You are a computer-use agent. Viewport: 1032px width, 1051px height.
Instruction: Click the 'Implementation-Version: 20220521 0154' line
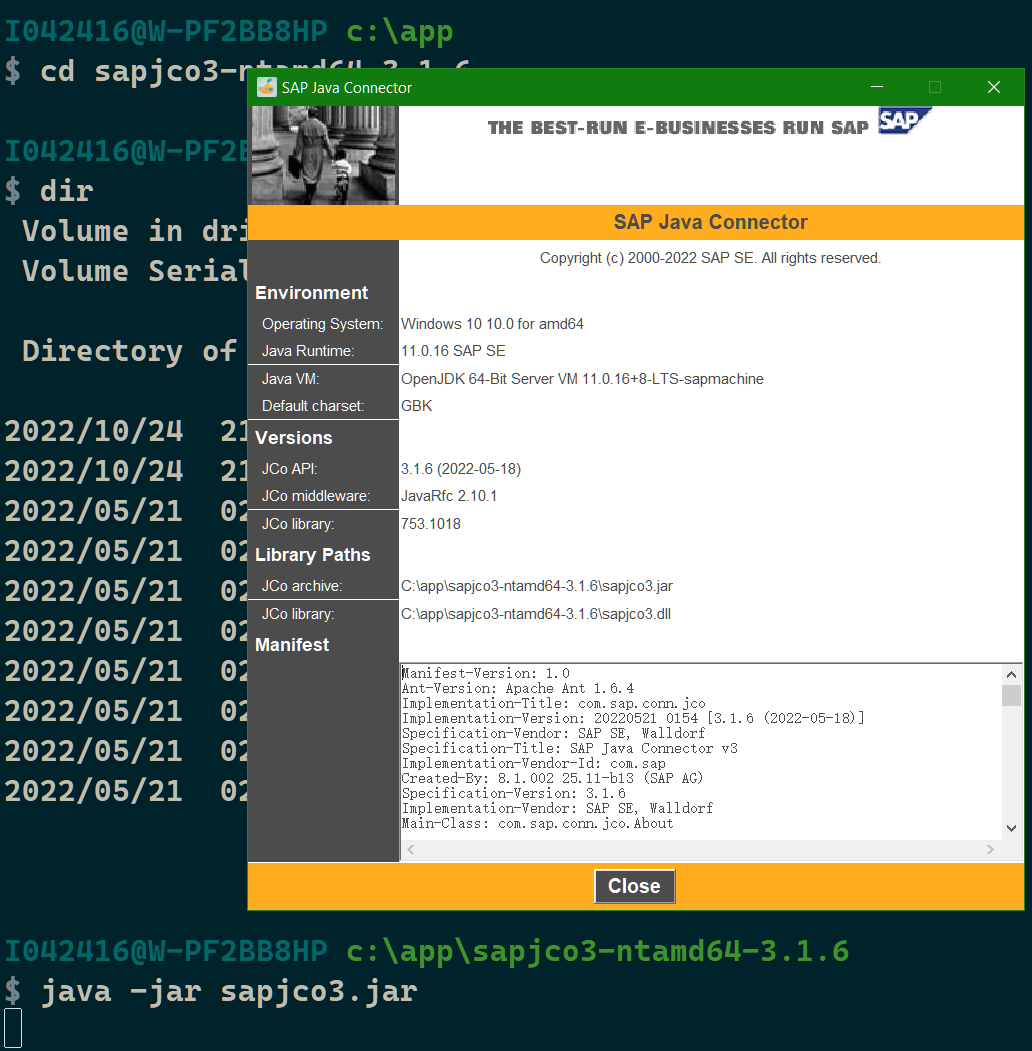pyautogui.click(x=633, y=718)
